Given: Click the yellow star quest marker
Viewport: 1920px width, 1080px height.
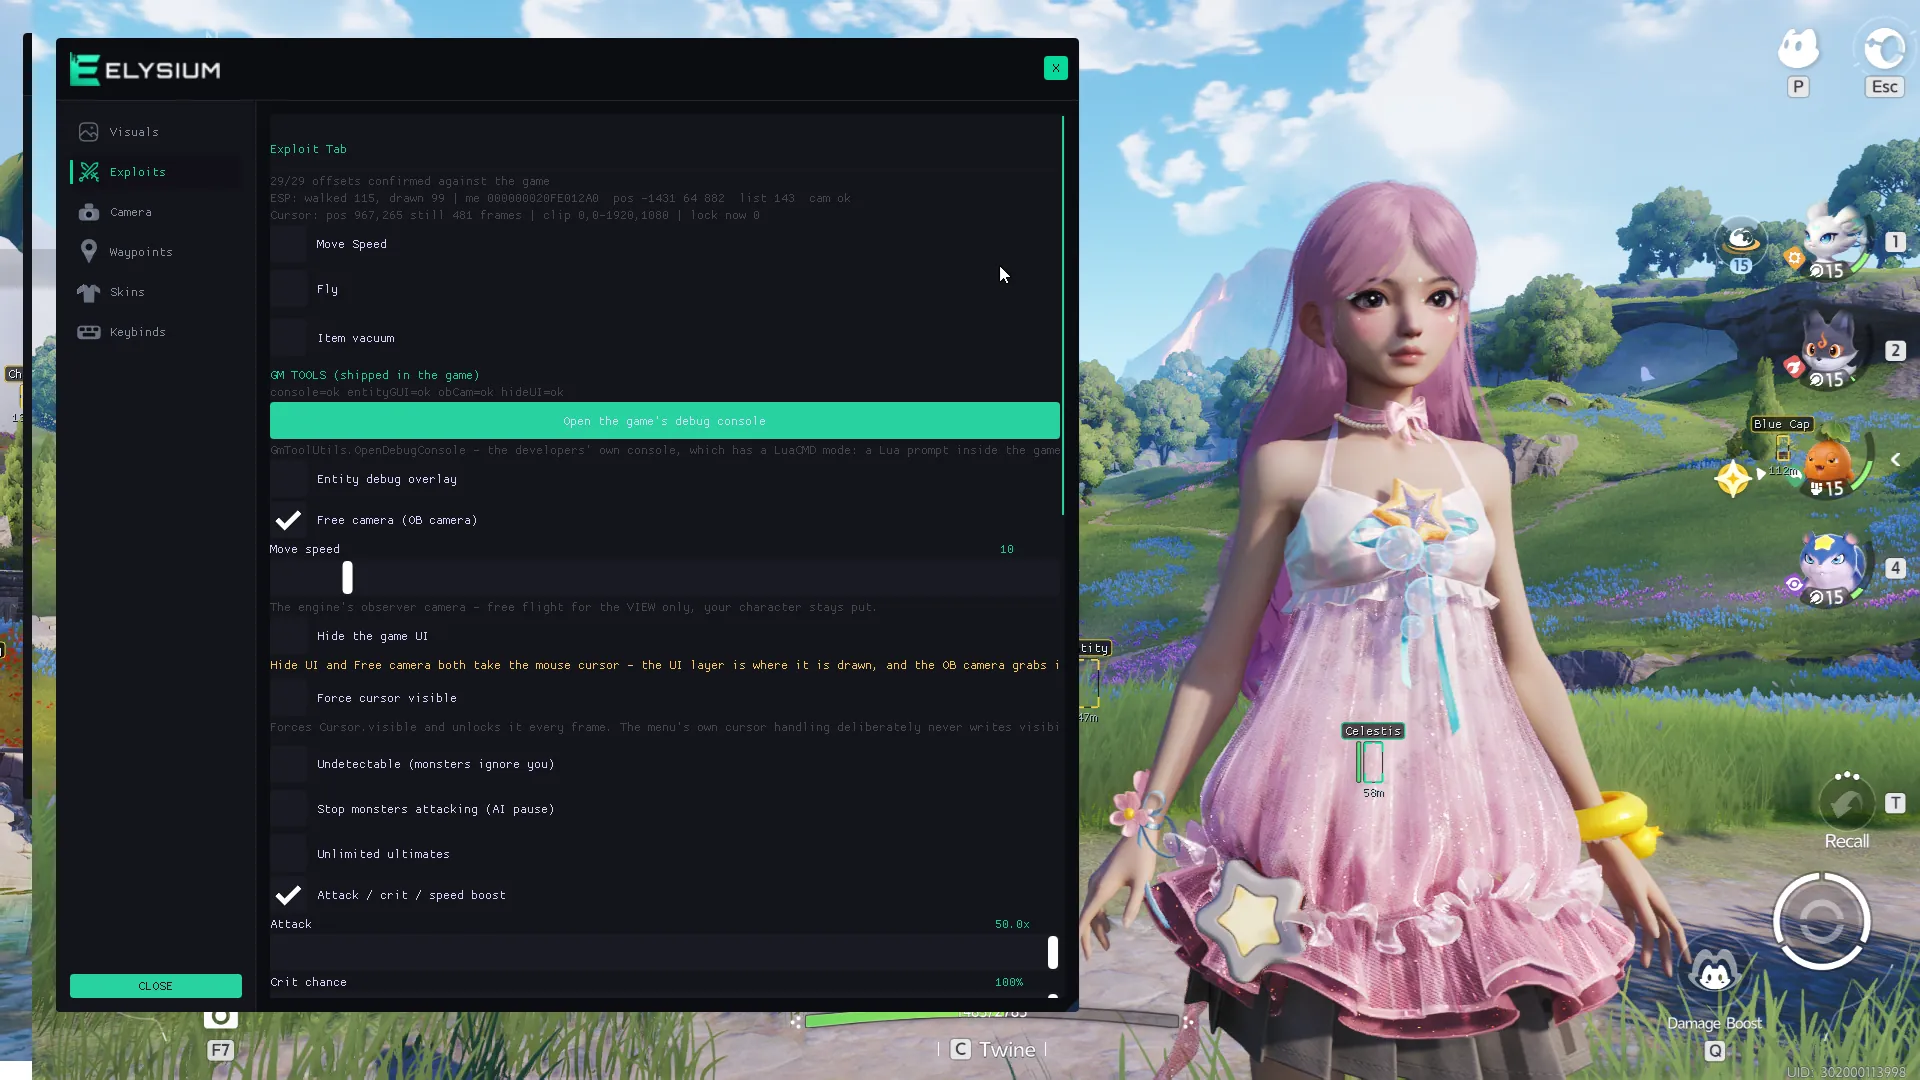Looking at the screenshot, I should tap(1732, 479).
